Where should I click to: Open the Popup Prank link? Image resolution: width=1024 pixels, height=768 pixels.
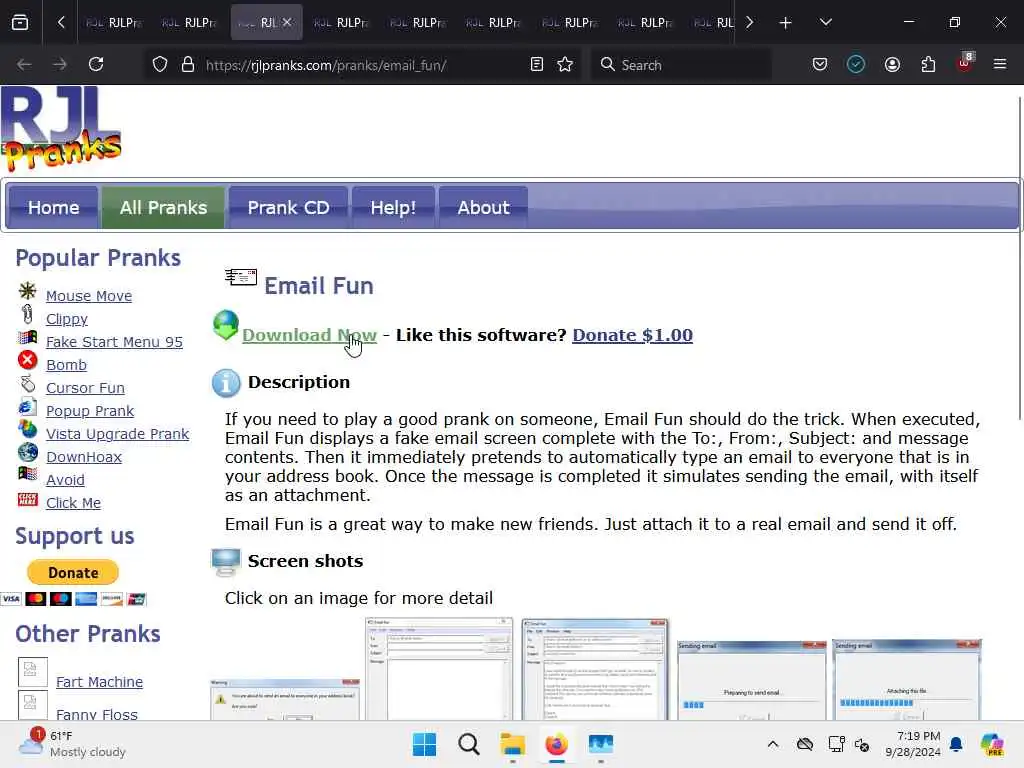[x=89, y=411]
